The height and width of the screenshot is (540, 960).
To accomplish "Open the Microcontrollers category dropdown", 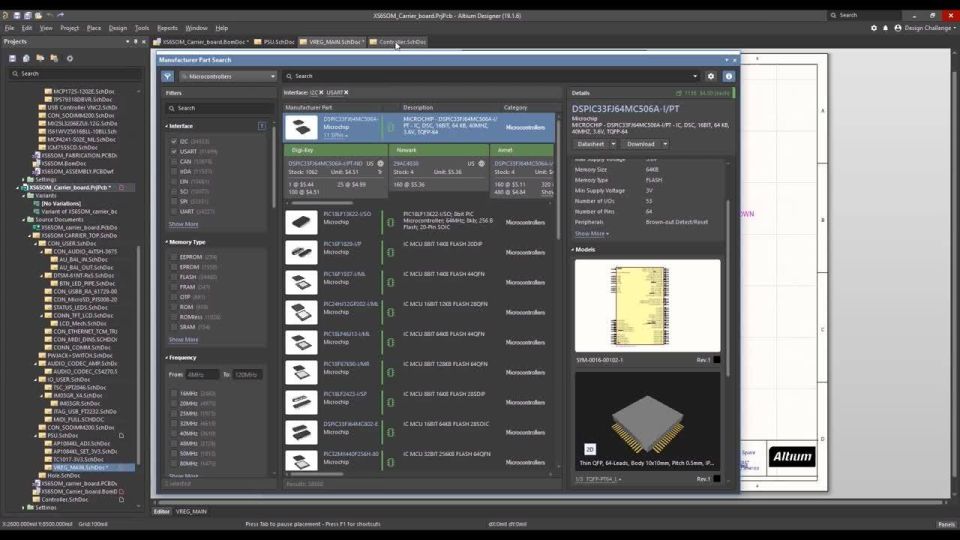I will pos(228,77).
